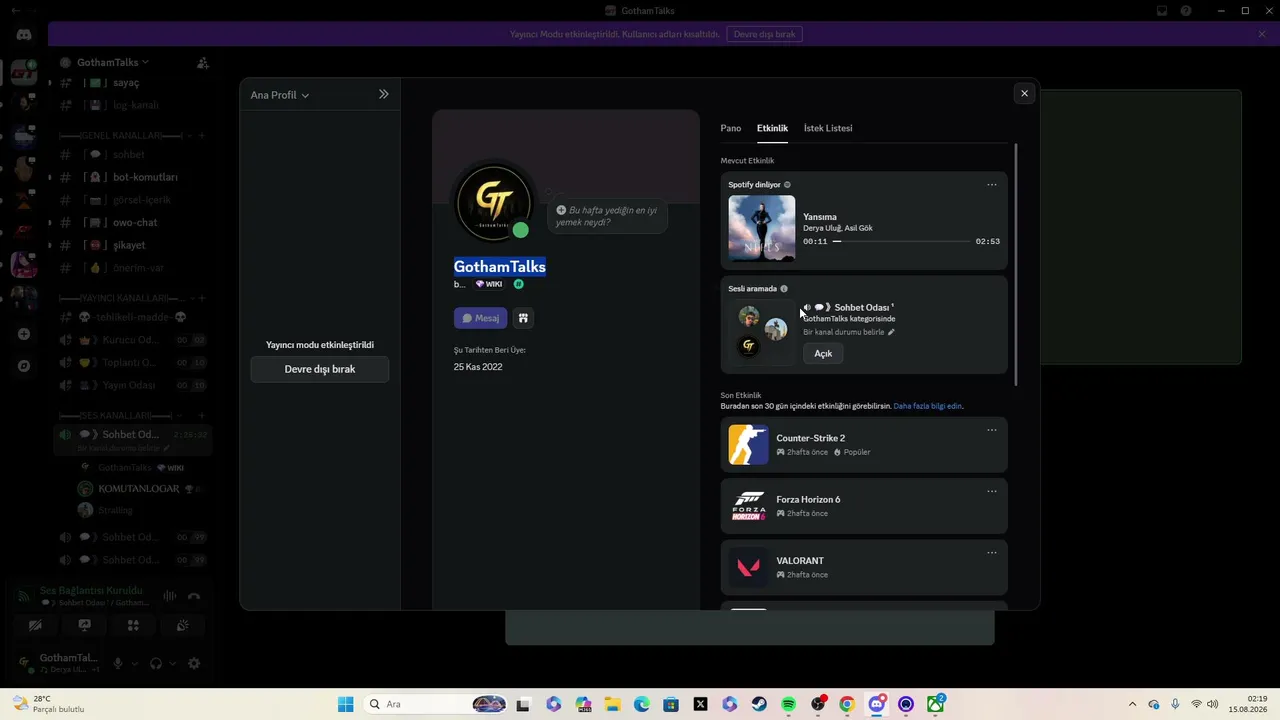
Task: Open the soundboard button in voice panel
Action: pos(182,626)
